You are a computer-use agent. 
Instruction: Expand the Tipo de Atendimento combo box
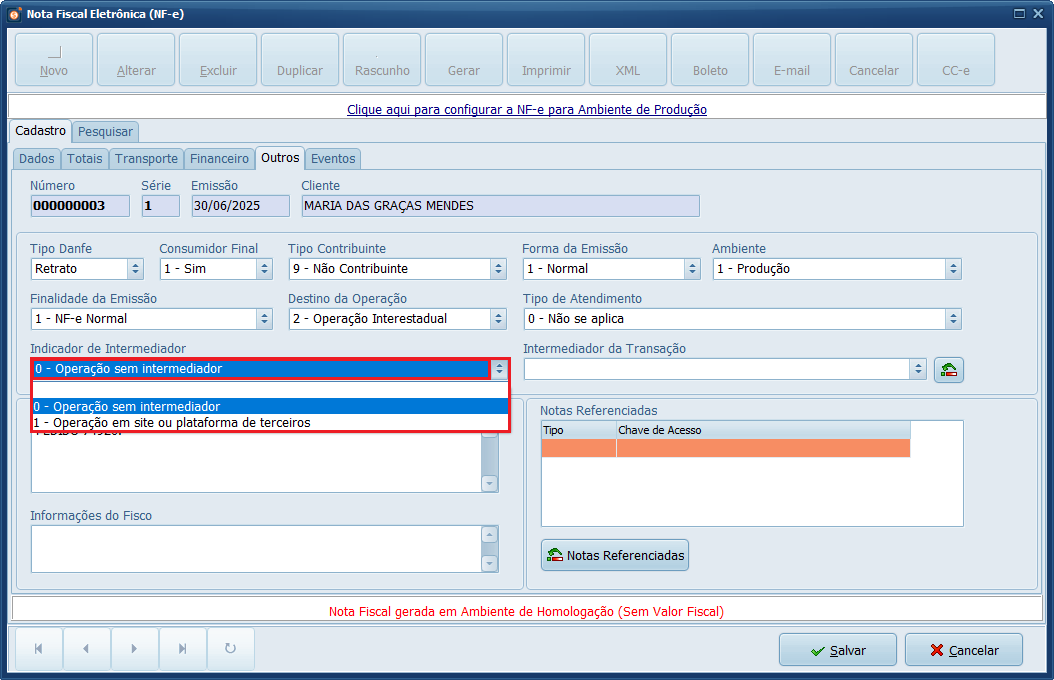953,319
